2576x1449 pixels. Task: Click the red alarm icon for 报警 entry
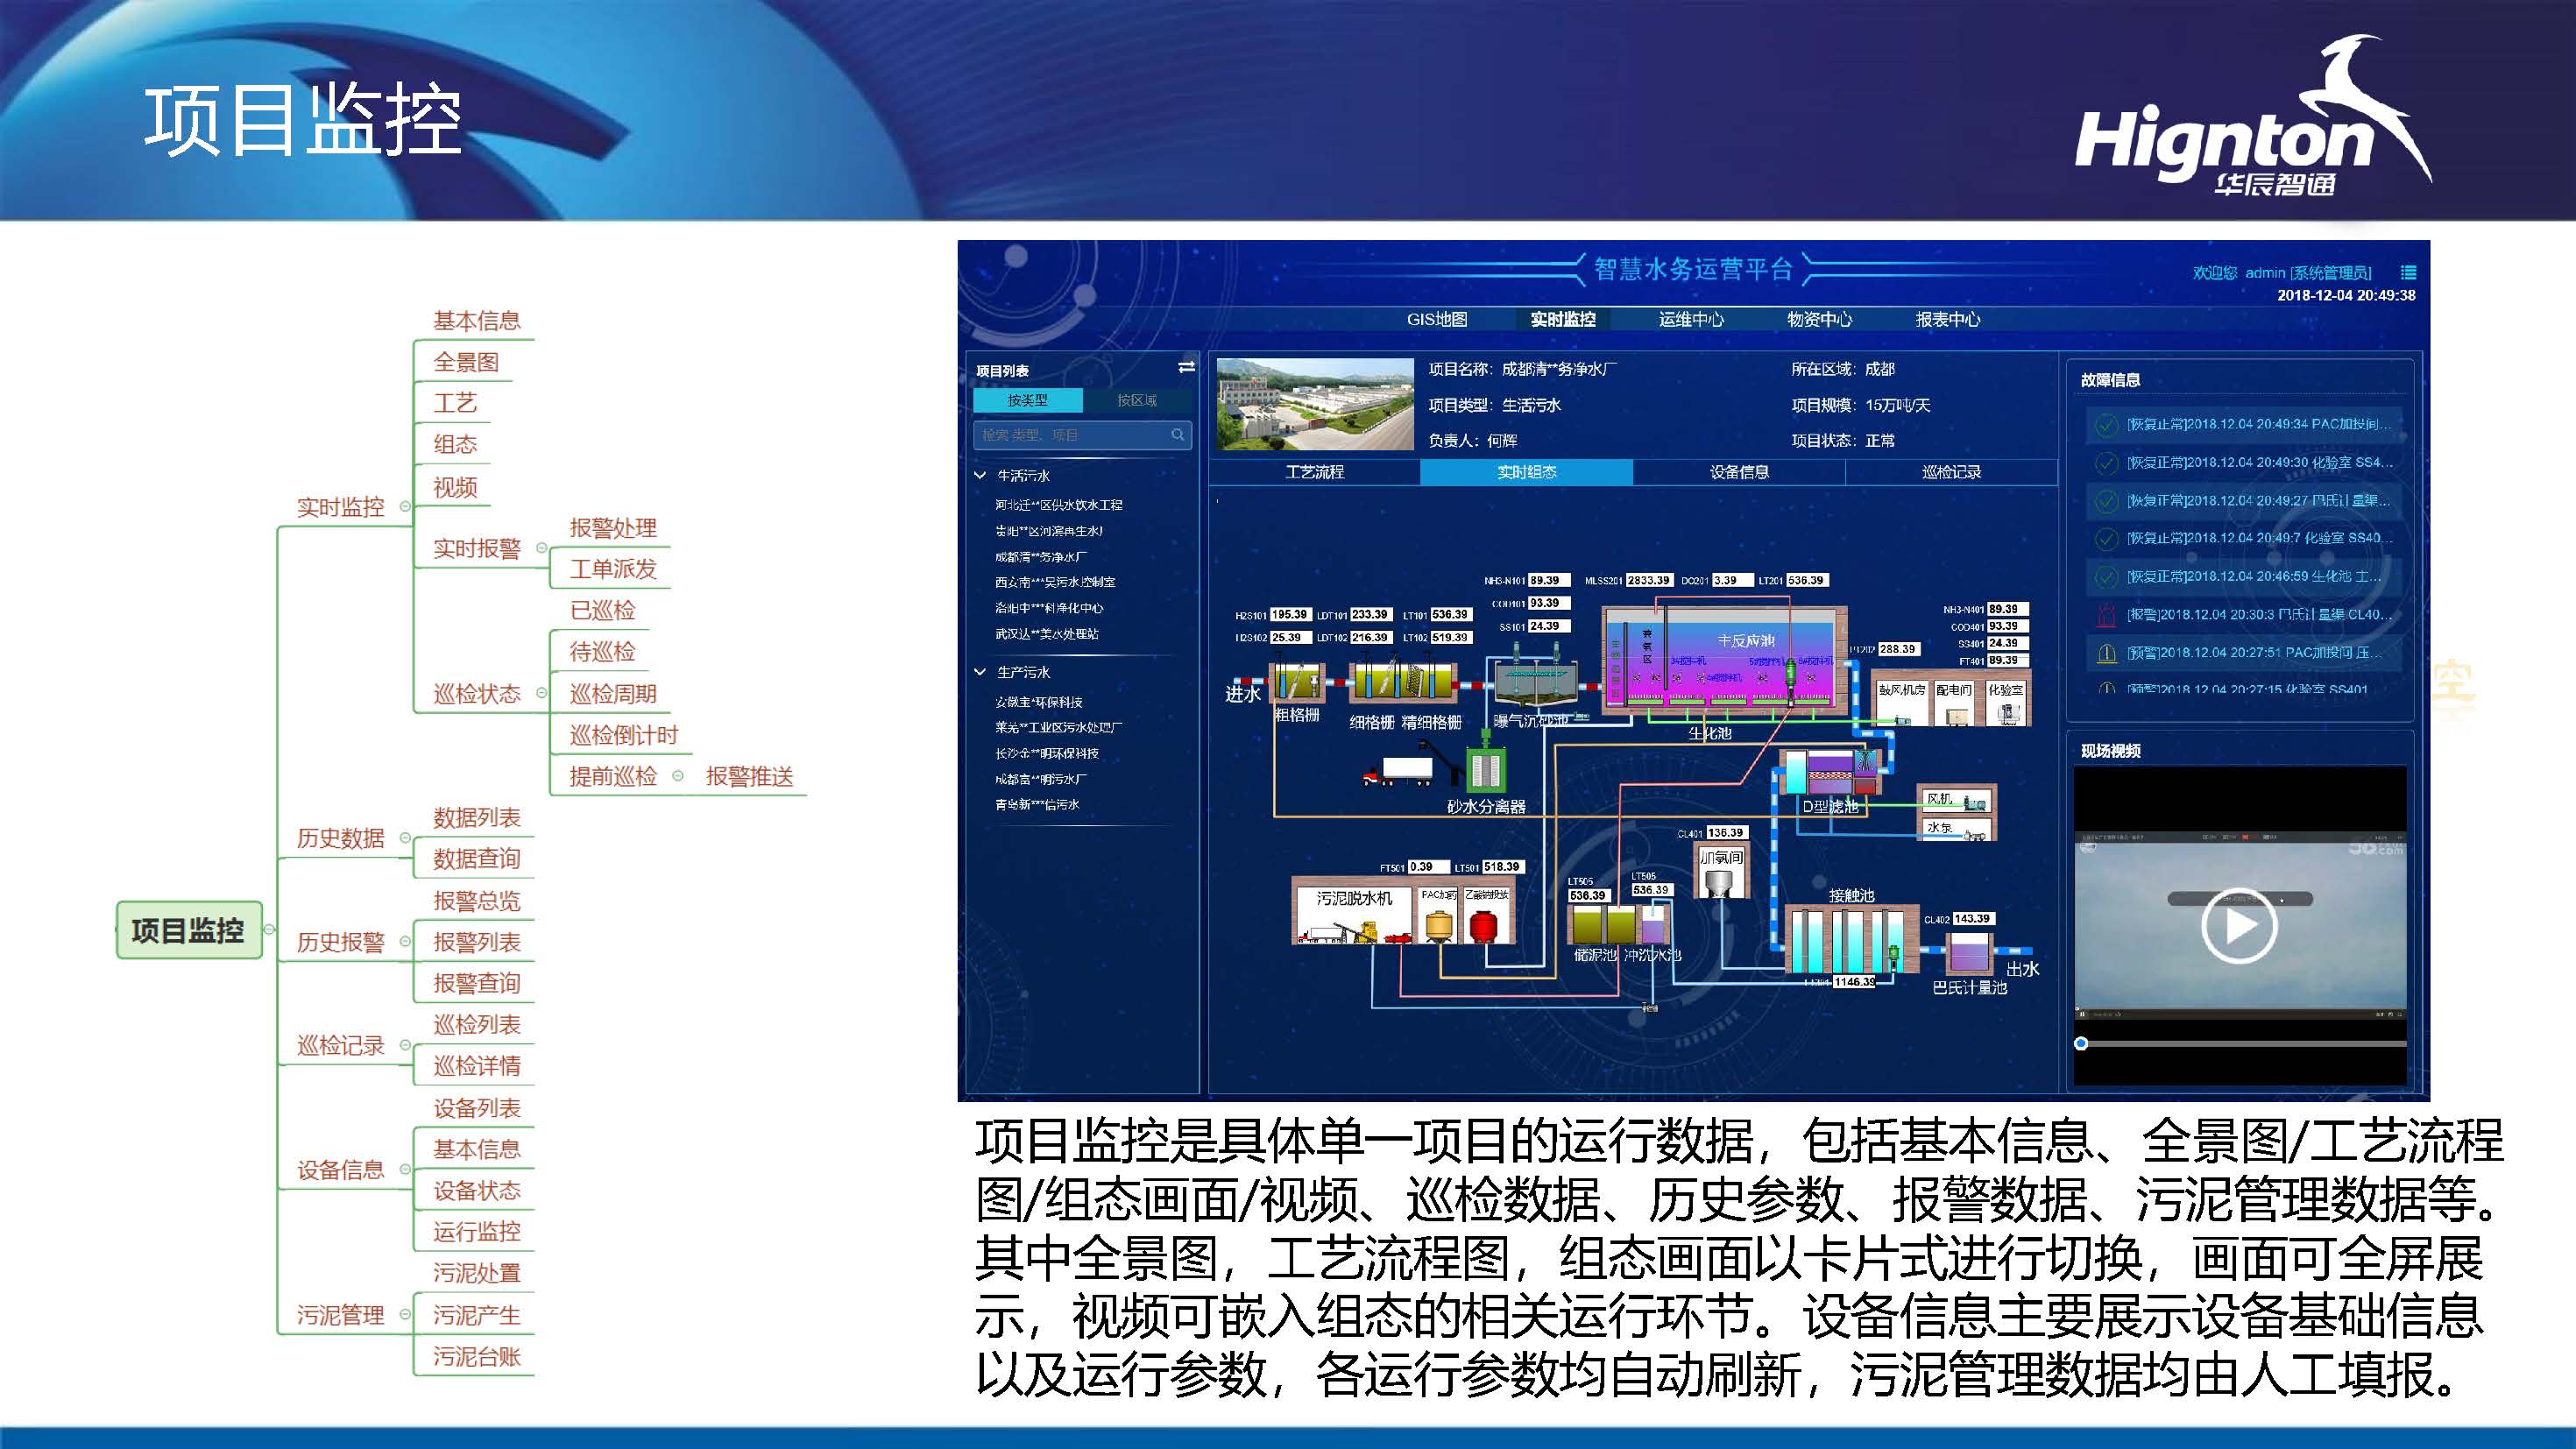(2106, 615)
